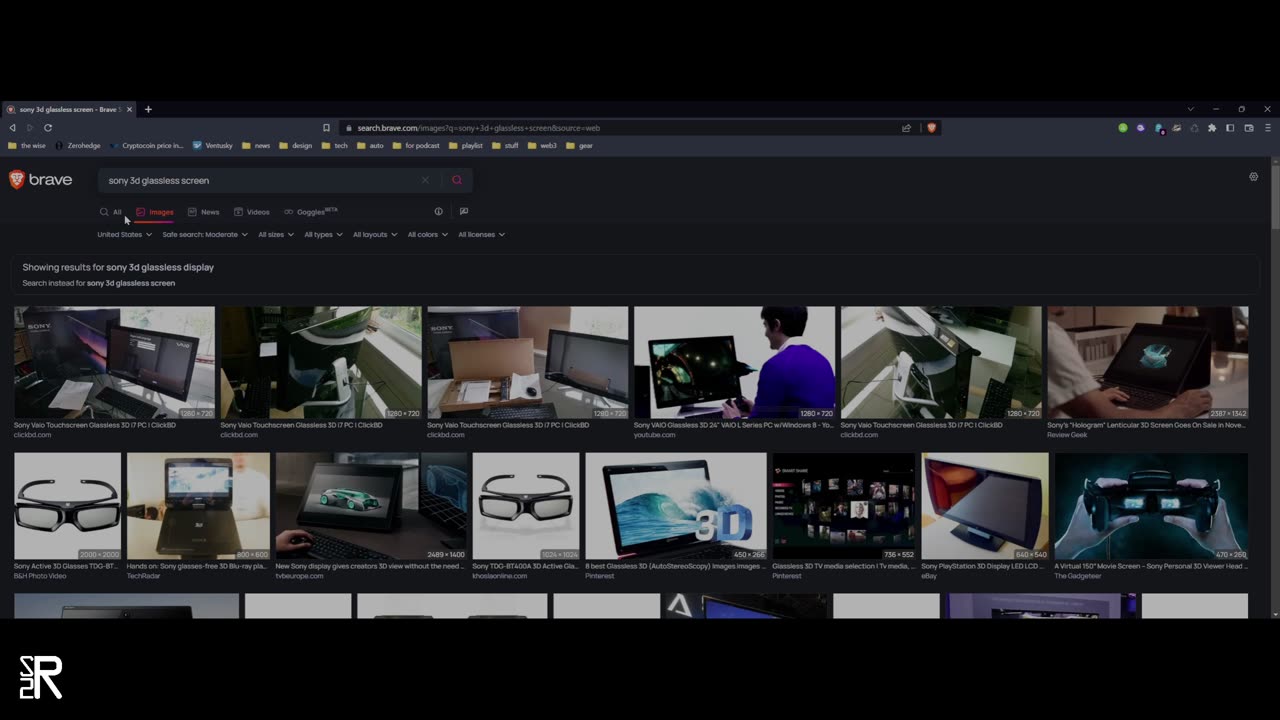Image resolution: width=1280 pixels, height=720 pixels.
Task: Expand the United States region dropdown
Action: 124,235
